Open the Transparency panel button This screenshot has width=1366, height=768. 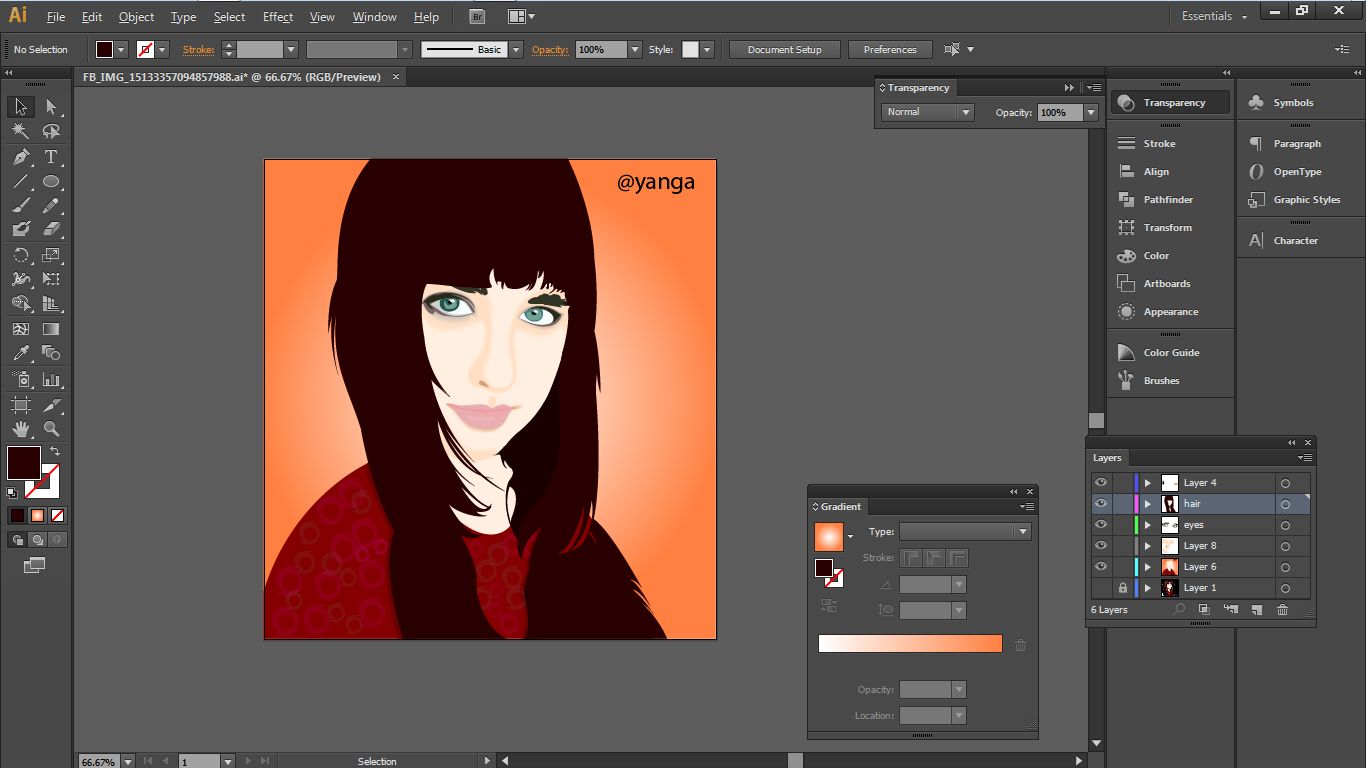(x=1171, y=102)
